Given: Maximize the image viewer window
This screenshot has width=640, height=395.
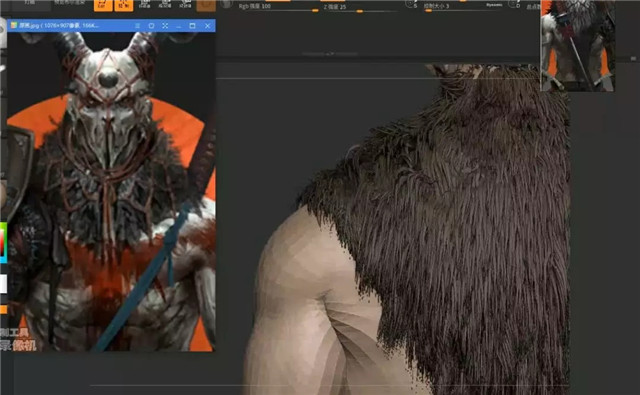Looking at the screenshot, I should tap(193, 26).
